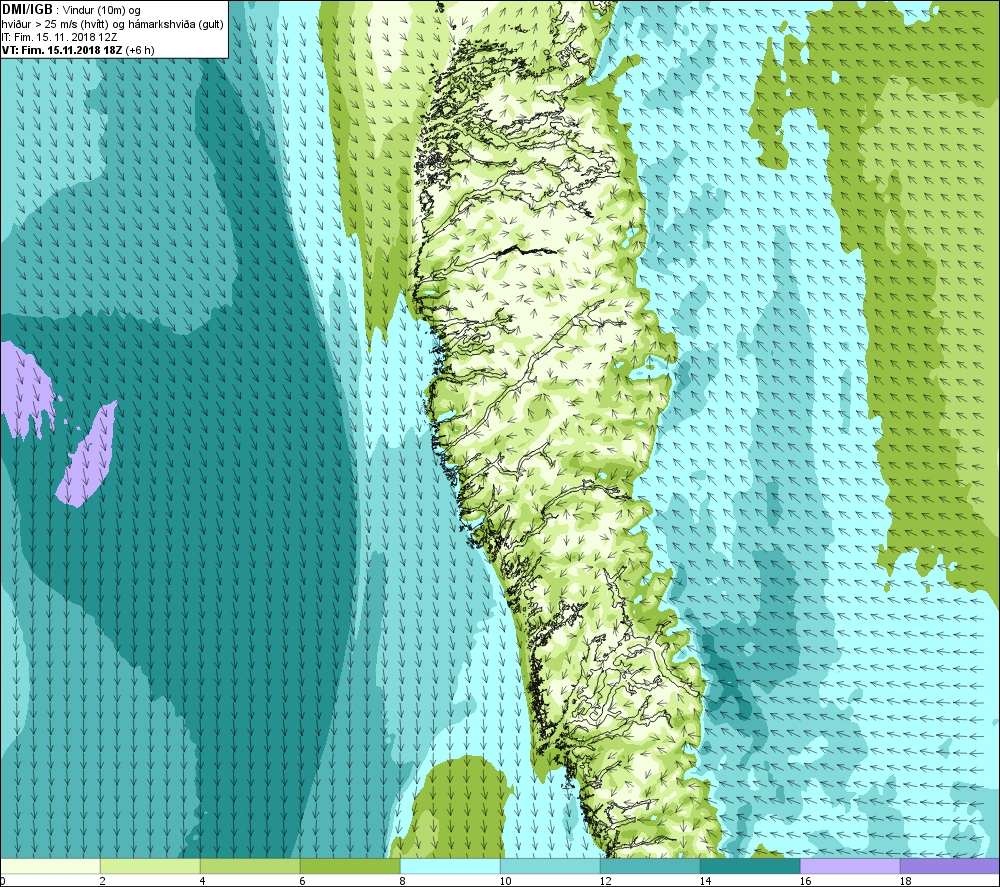Select the 'VT: Fim. 15.11.2018 18Z (+6 h)' line
Image resolution: width=1000 pixels, height=887 pixels.
(78, 50)
